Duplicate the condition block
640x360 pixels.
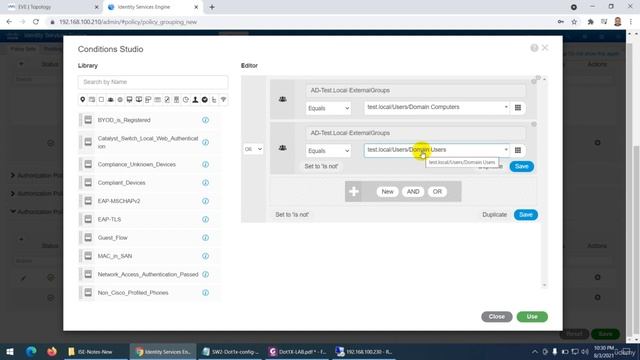pyautogui.click(x=494, y=215)
